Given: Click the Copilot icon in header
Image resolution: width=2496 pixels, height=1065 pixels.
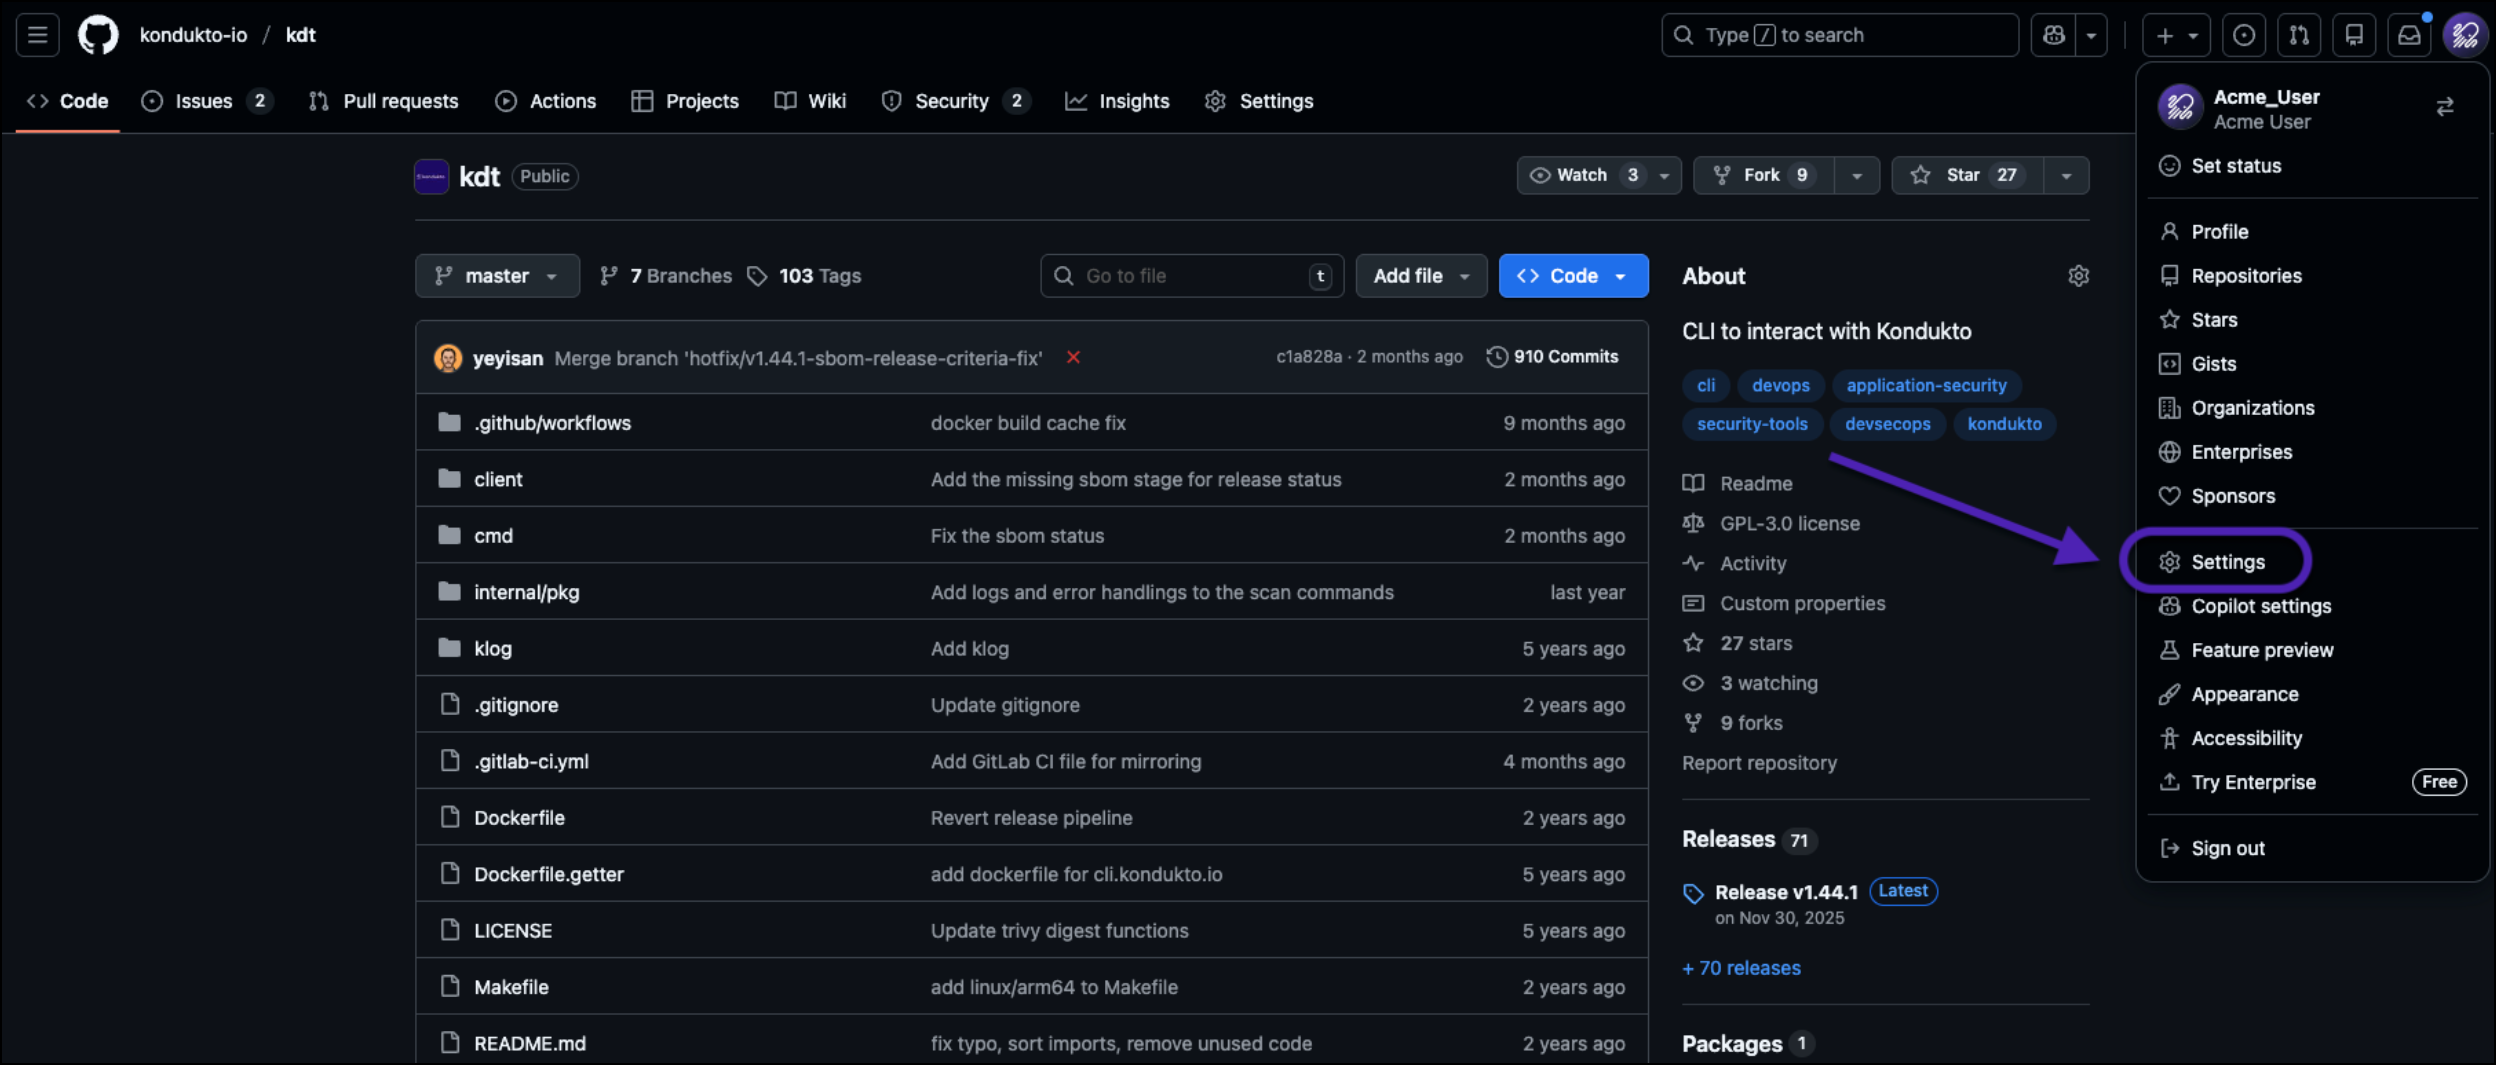Looking at the screenshot, I should [2054, 35].
